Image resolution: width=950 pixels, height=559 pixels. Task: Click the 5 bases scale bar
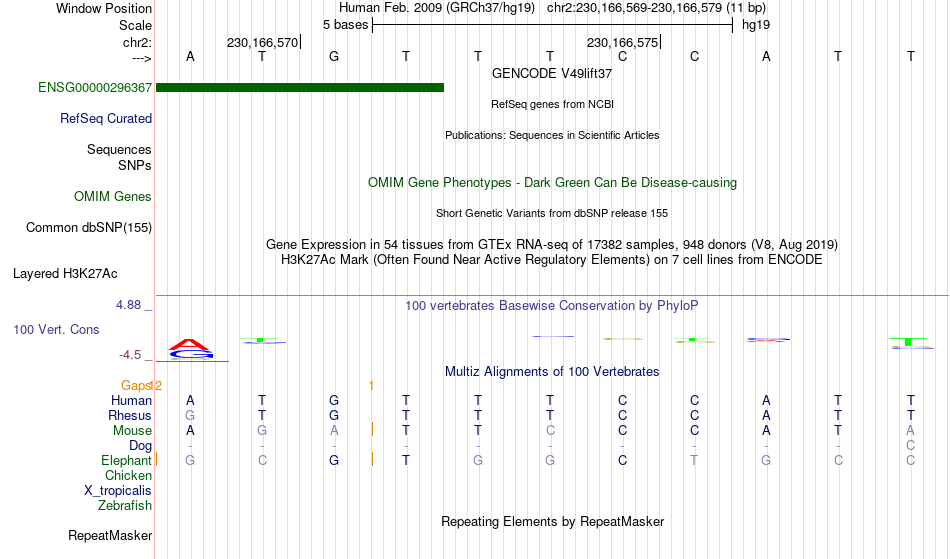(553, 25)
